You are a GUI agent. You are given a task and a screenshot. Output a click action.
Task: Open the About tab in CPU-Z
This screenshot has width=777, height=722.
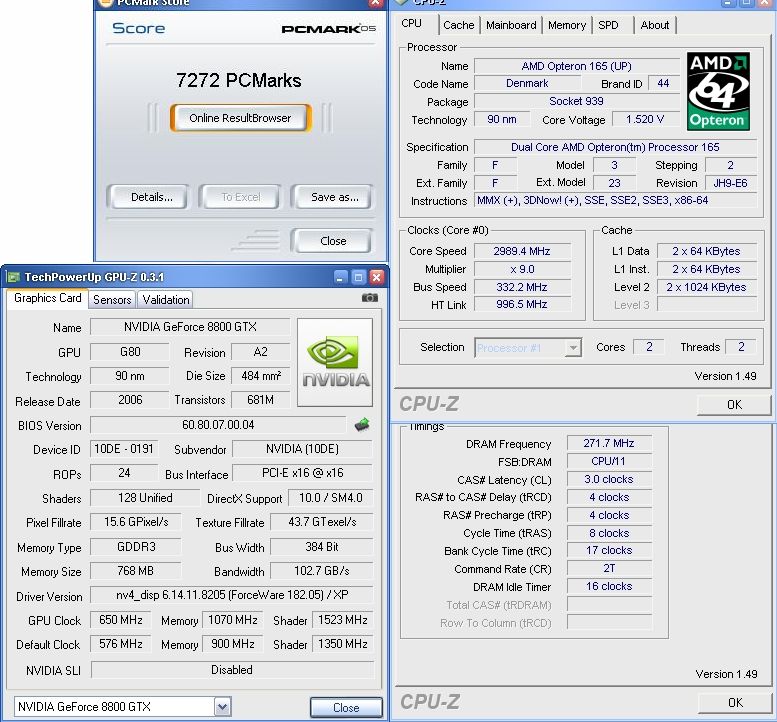click(655, 25)
